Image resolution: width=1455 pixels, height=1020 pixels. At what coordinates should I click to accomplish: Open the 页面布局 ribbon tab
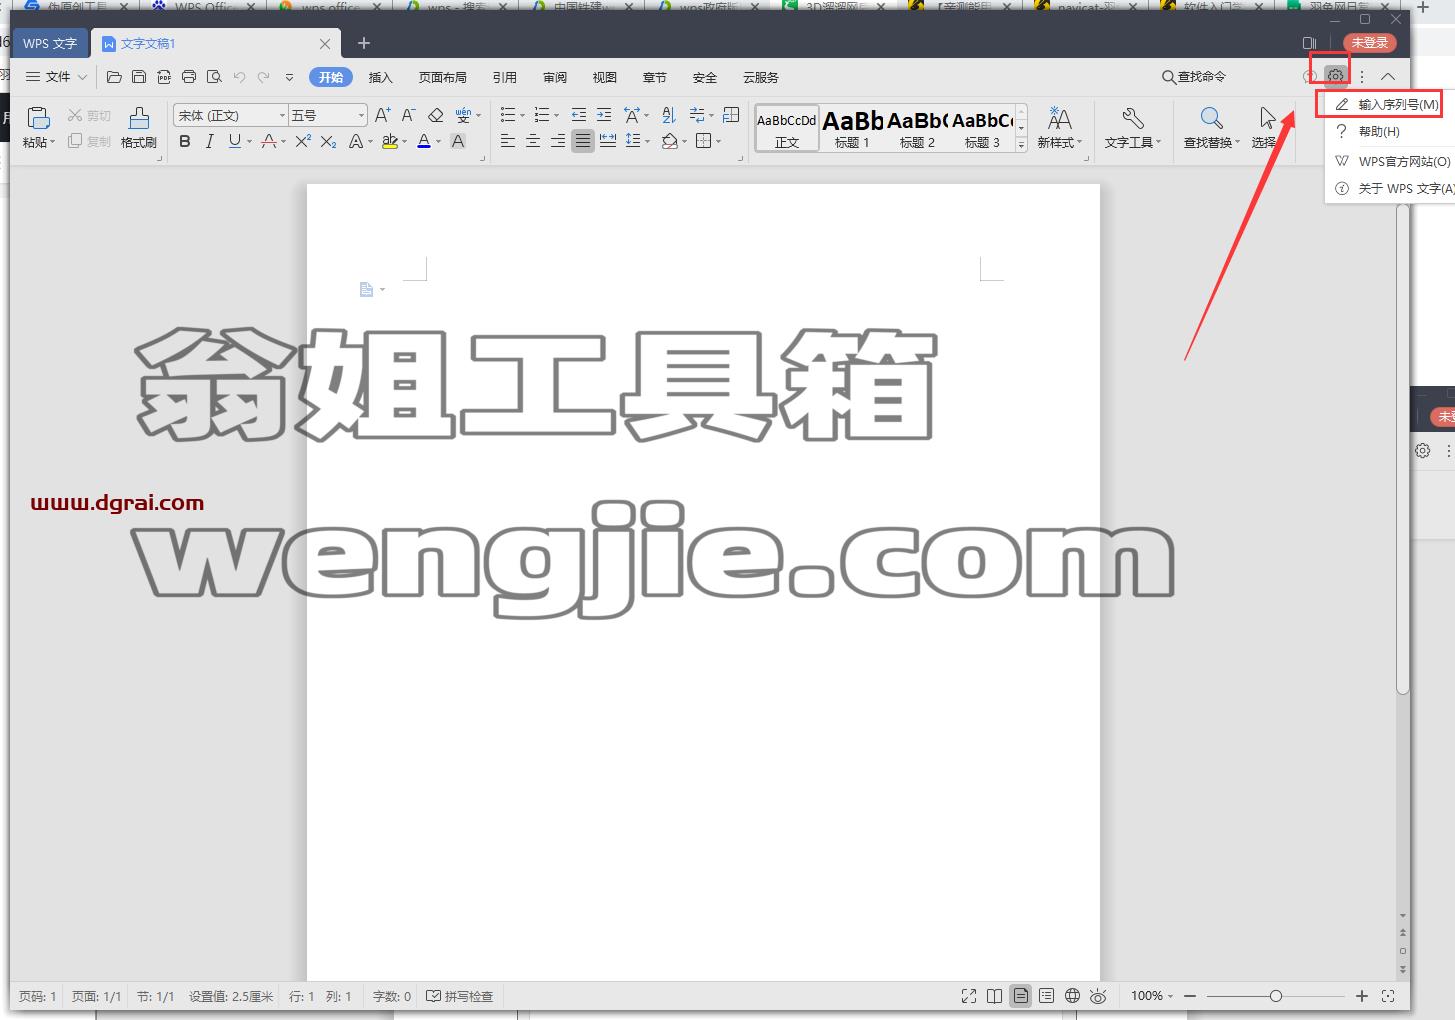[x=443, y=77]
